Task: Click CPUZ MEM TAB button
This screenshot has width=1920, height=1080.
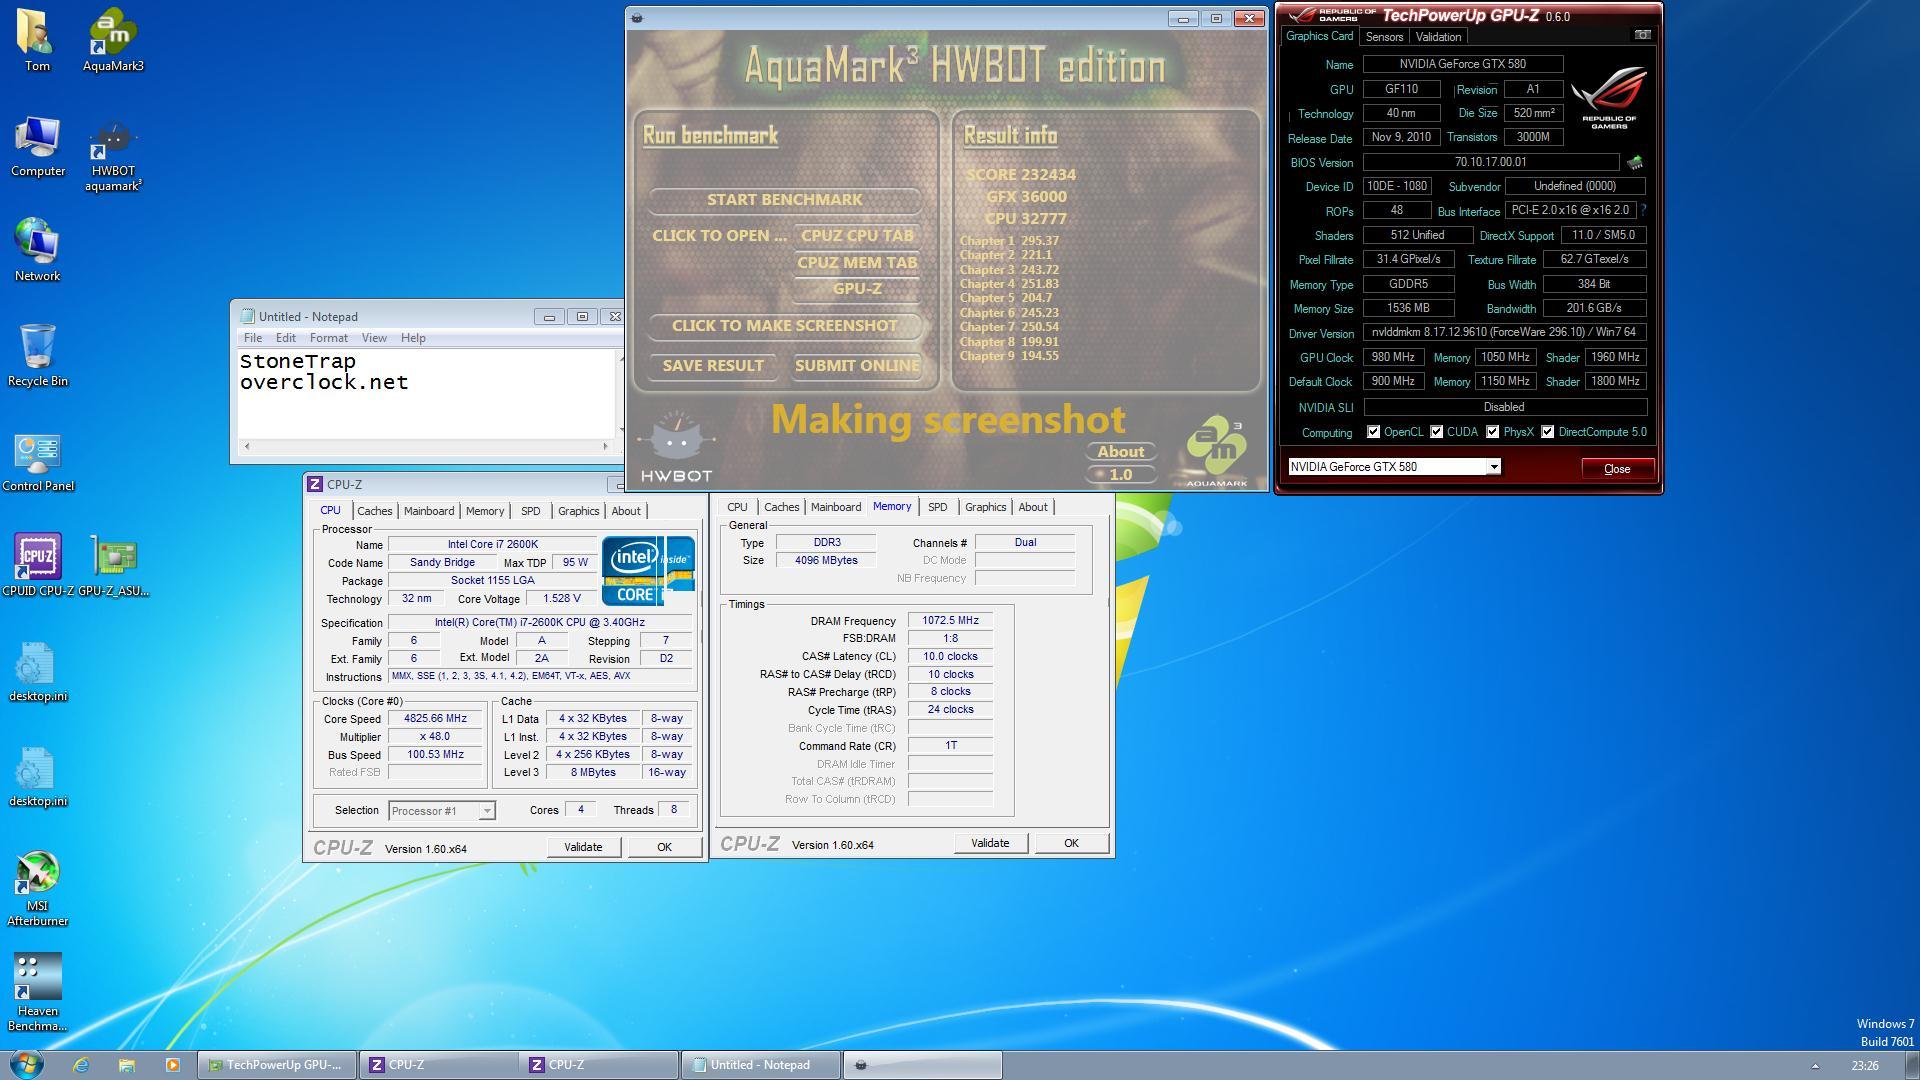Action: pos(857,263)
